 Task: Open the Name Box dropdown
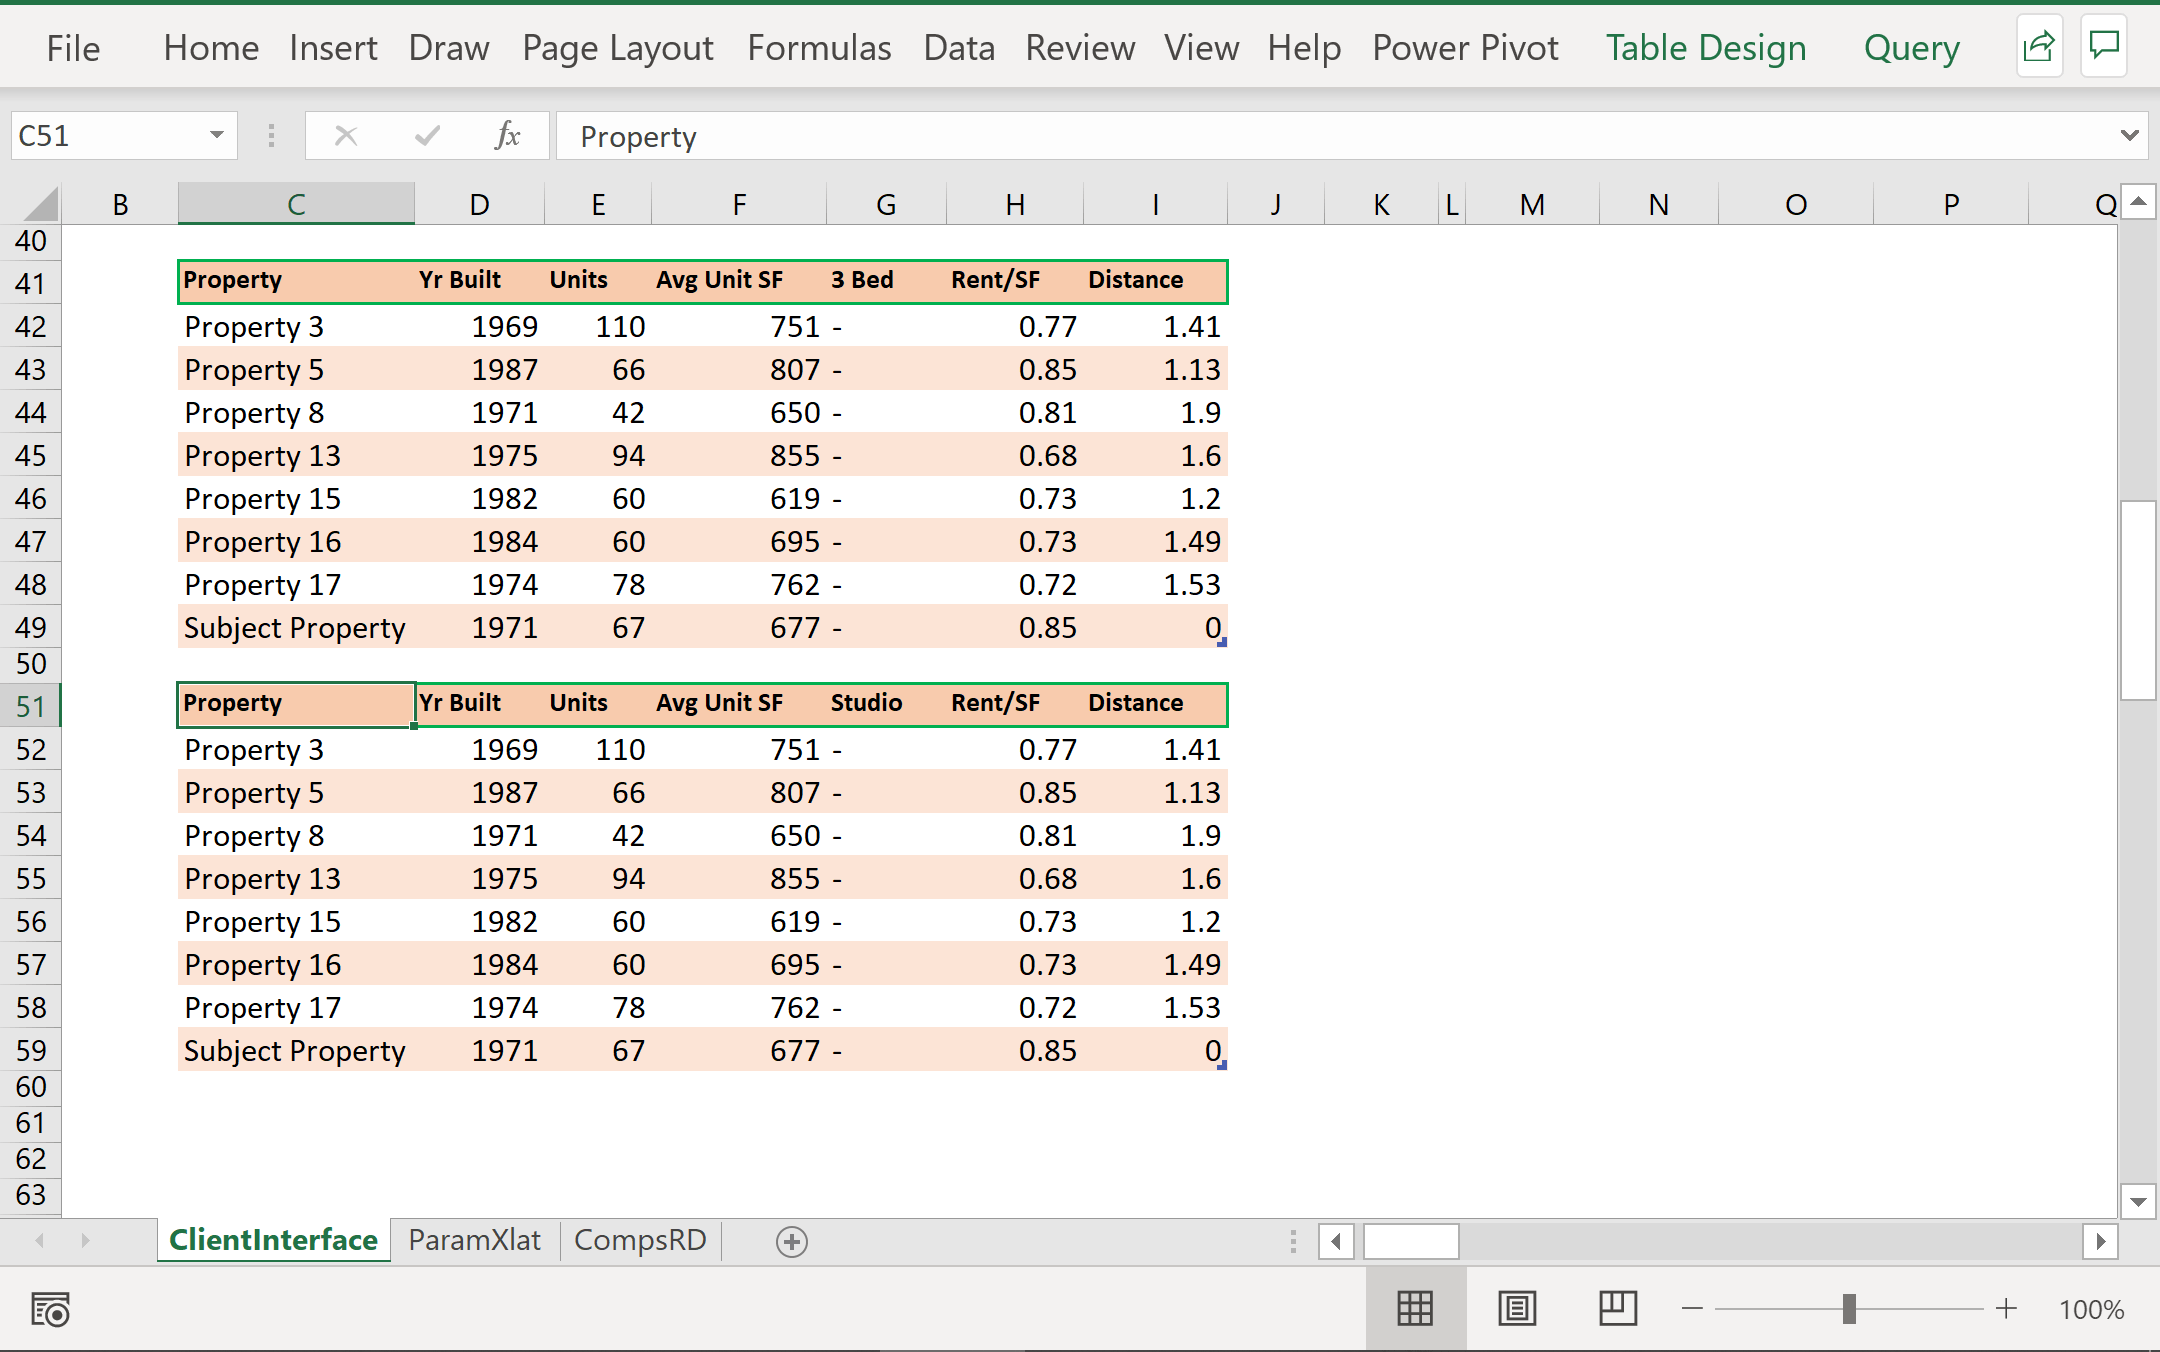(216, 136)
